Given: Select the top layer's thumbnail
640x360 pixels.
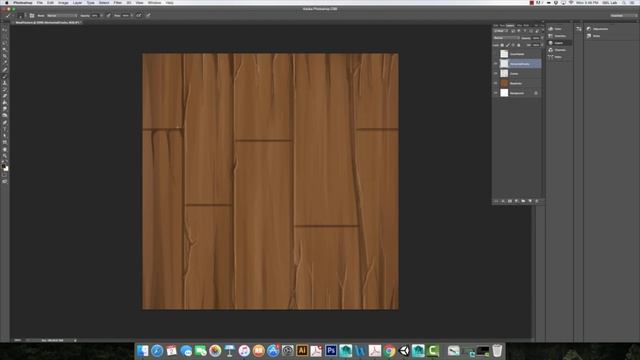Looking at the screenshot, I should pos(504,54).
